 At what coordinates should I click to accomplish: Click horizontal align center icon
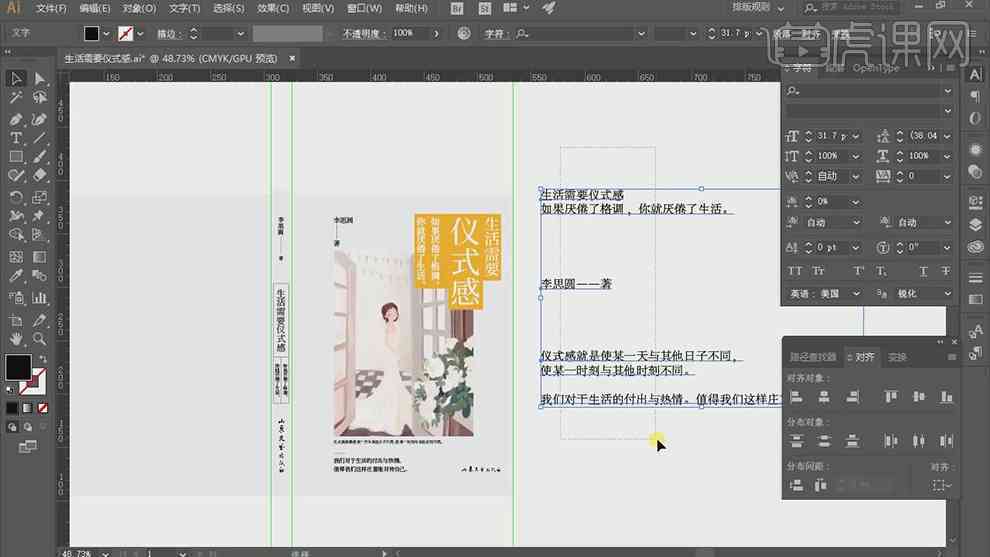[x=824, y=397]
